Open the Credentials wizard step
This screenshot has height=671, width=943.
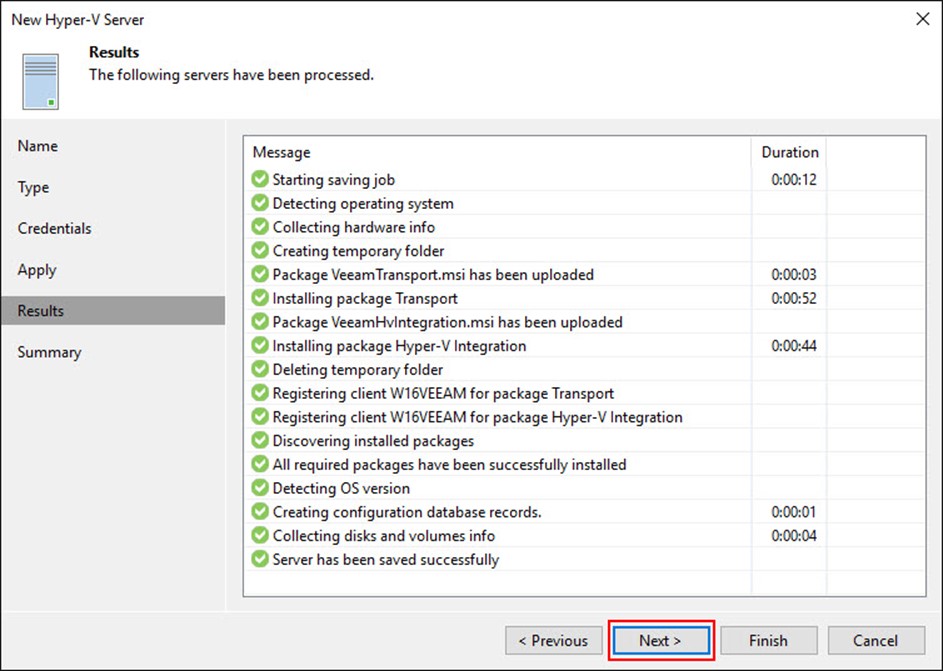55,228
